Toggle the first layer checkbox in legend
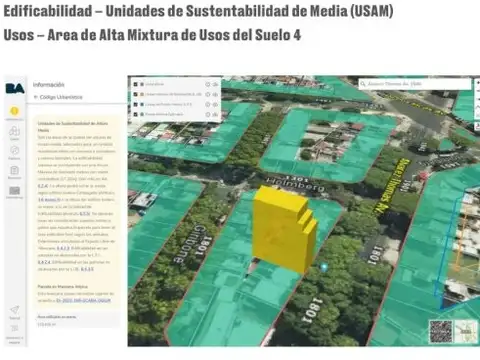The width and height of the screenshot is (480, 360). pyautogui.click(x=135, y=84)
